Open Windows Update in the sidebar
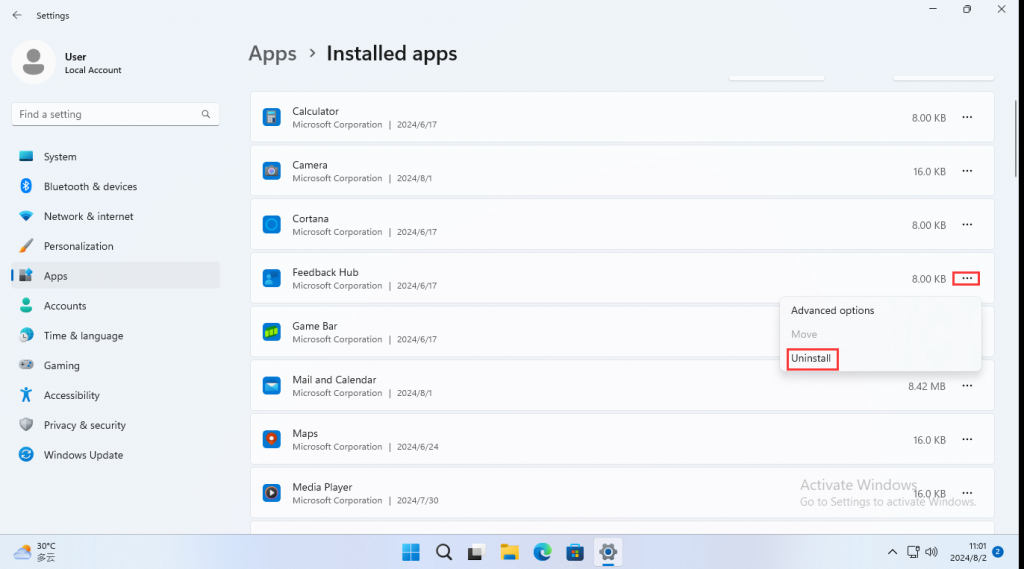The width and height of the screenshot is (1024, 569). [116, 455]
